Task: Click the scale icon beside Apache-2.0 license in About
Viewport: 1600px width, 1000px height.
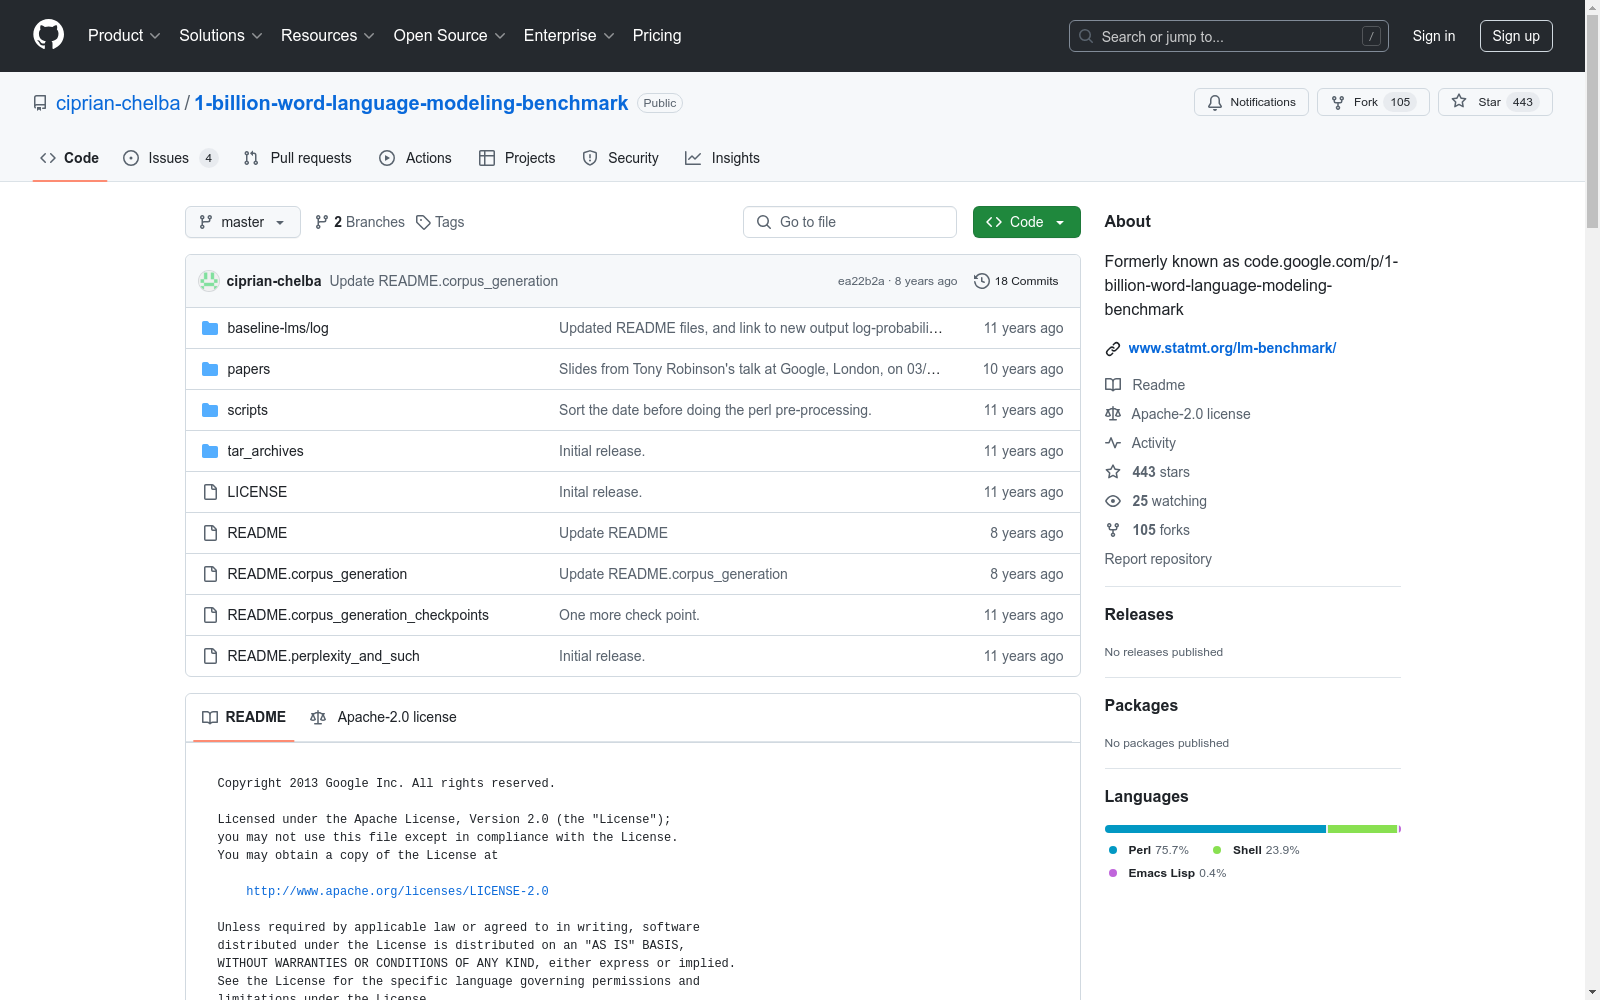Action: [1113, 414]
